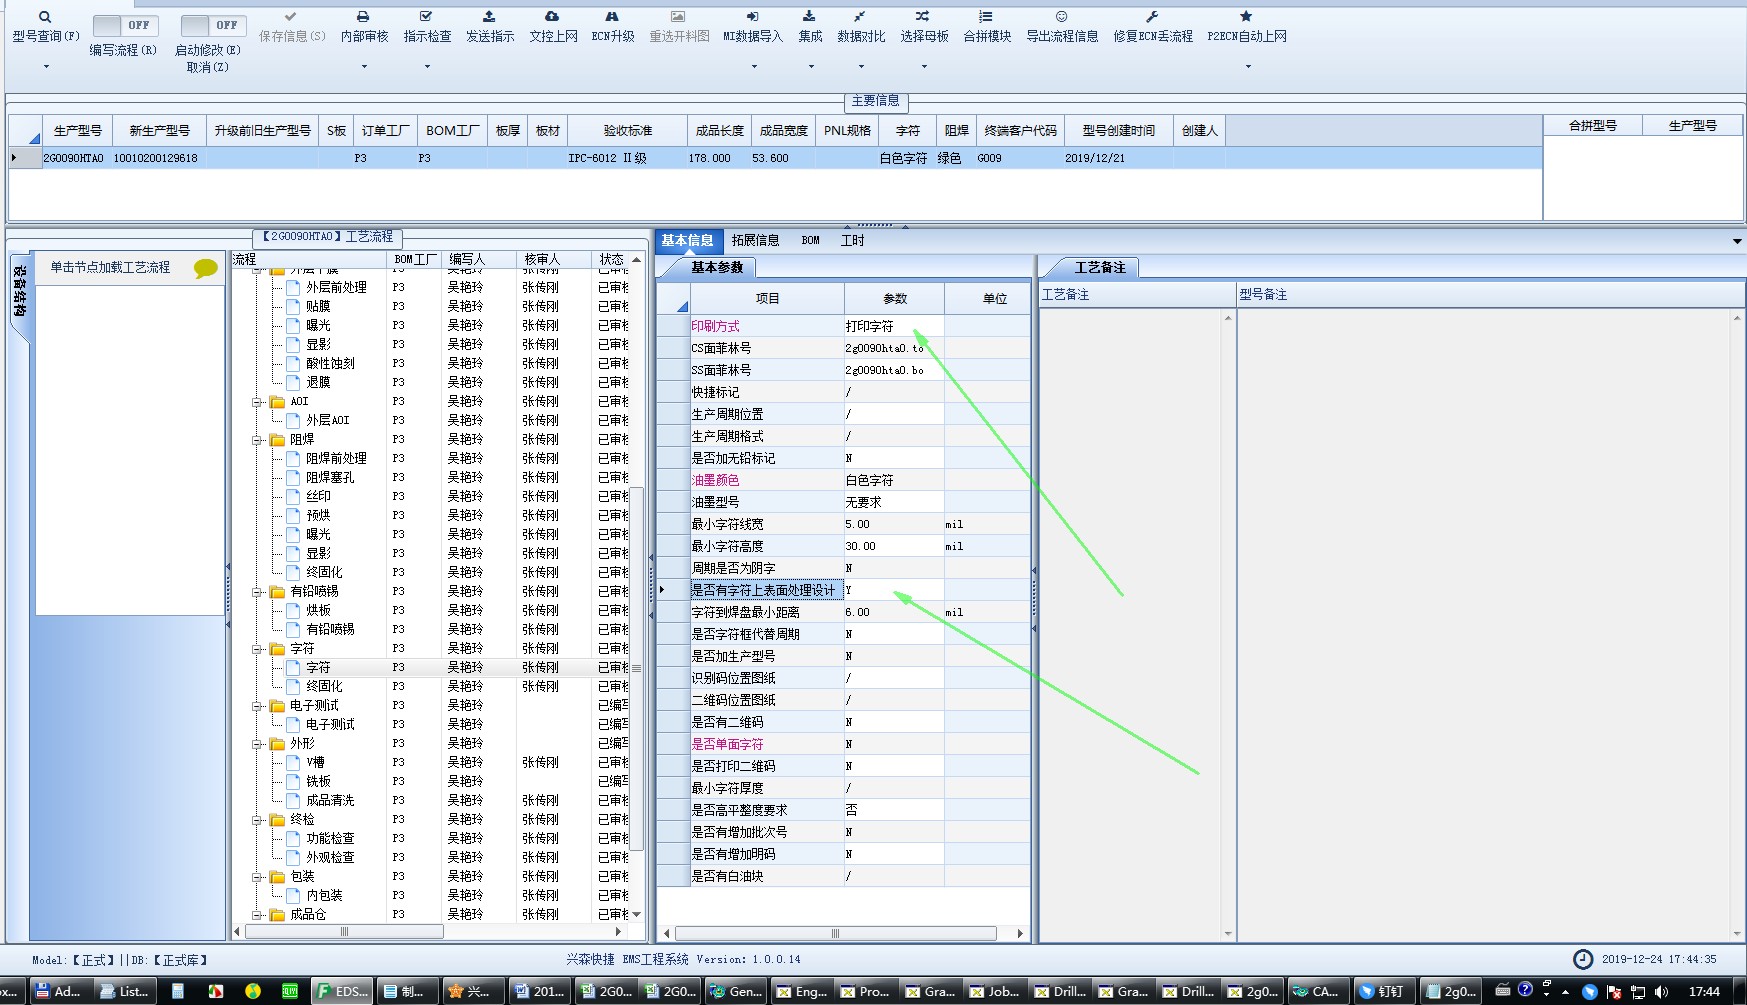Viewport: 1747px width, 1005px height.
Task: Sort by 生产型号 column header
Action: (x=78, y=131)
